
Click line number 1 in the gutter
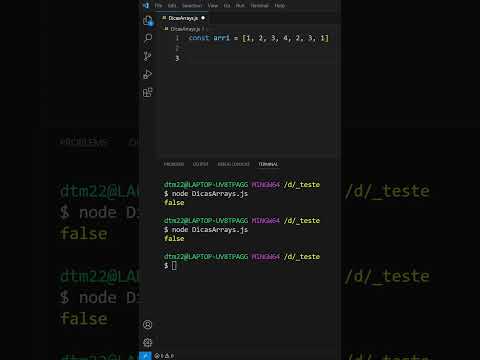click(177, 38)
